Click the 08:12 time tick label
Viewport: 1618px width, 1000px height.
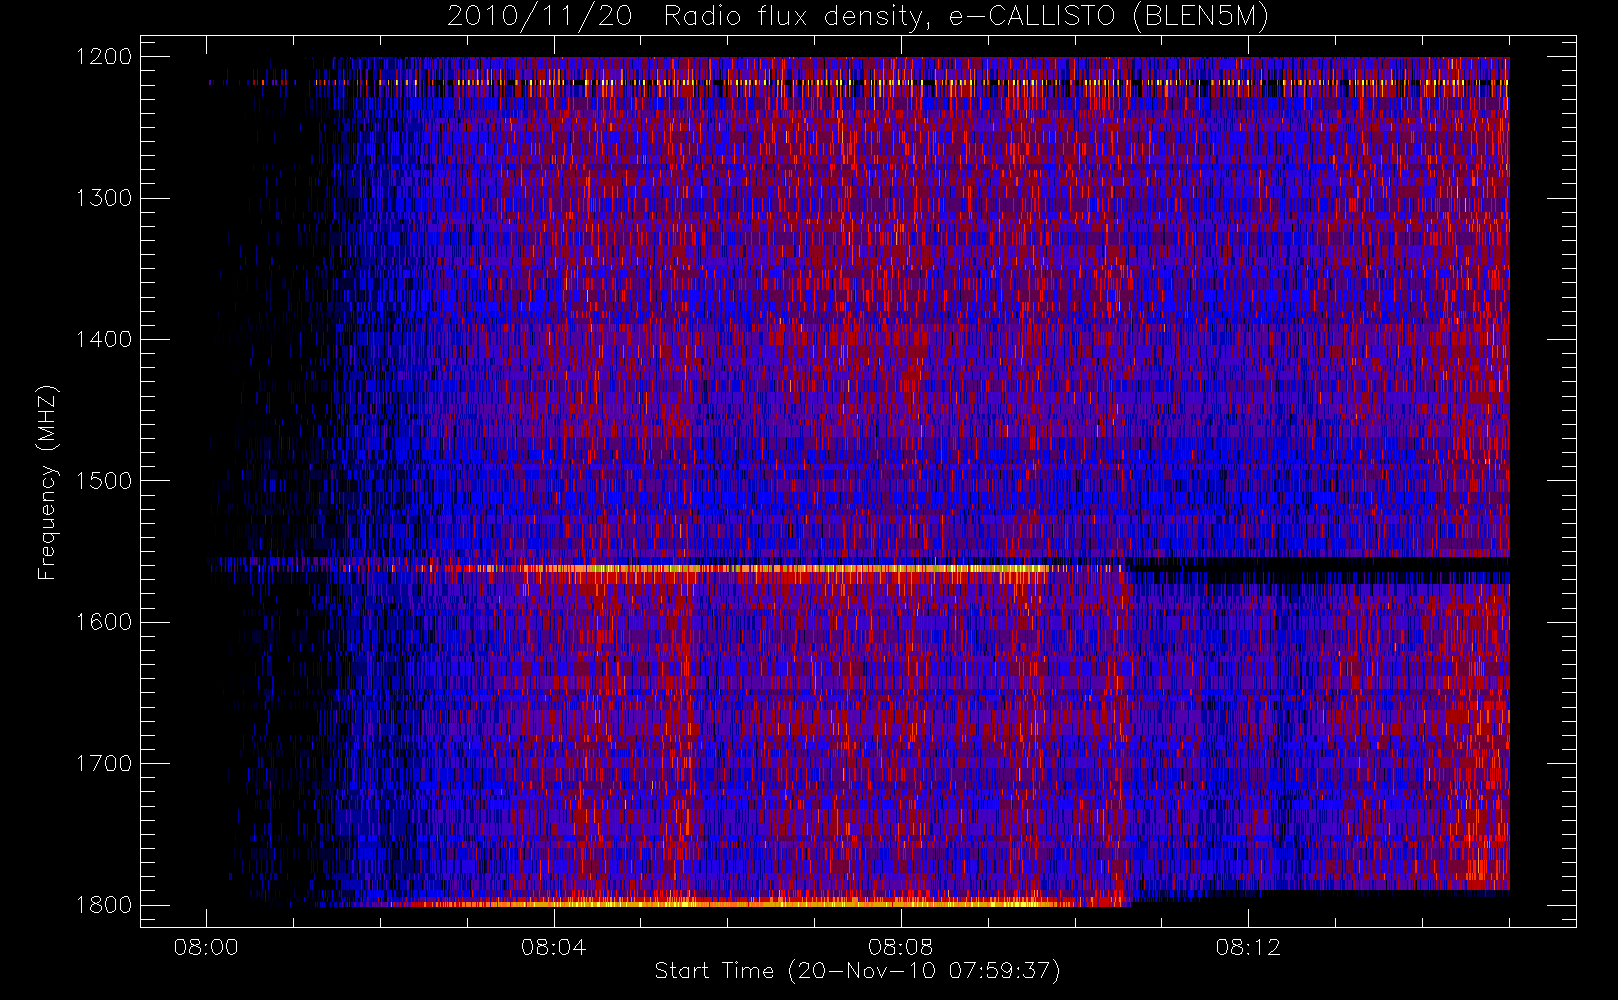pos(1248,947)
